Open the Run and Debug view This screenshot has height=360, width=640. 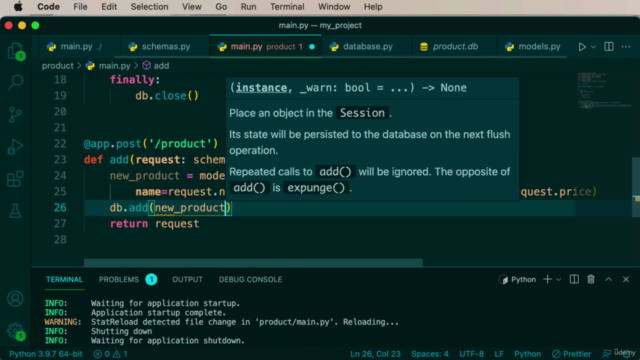coord(16,147)
